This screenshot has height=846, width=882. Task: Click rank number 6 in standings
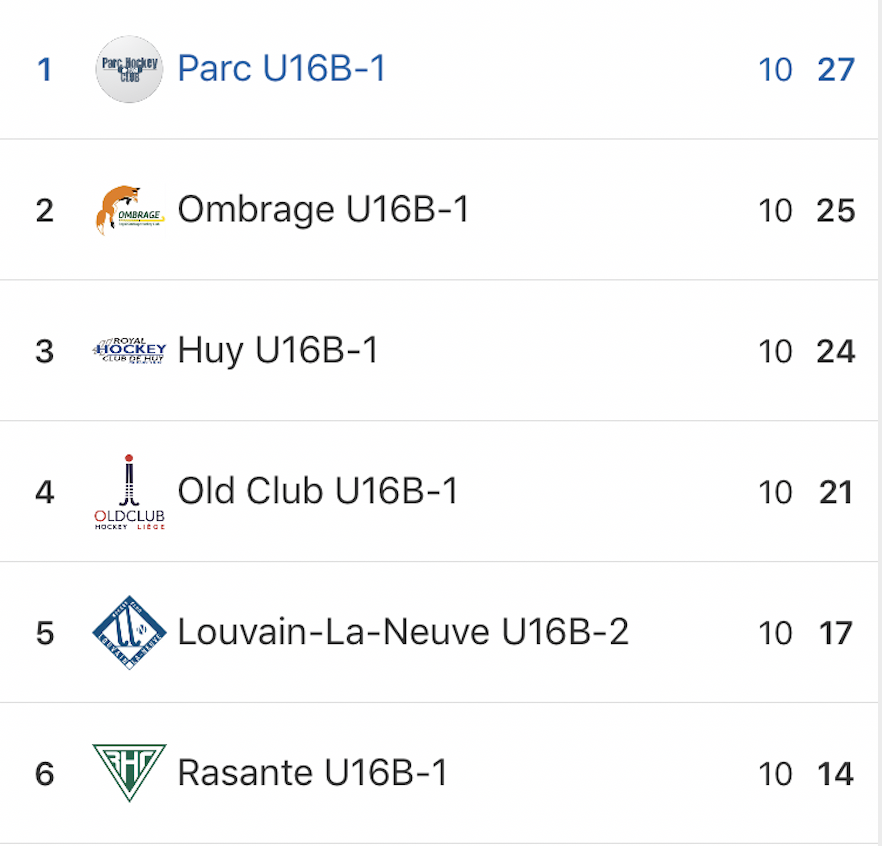point(44,774)
